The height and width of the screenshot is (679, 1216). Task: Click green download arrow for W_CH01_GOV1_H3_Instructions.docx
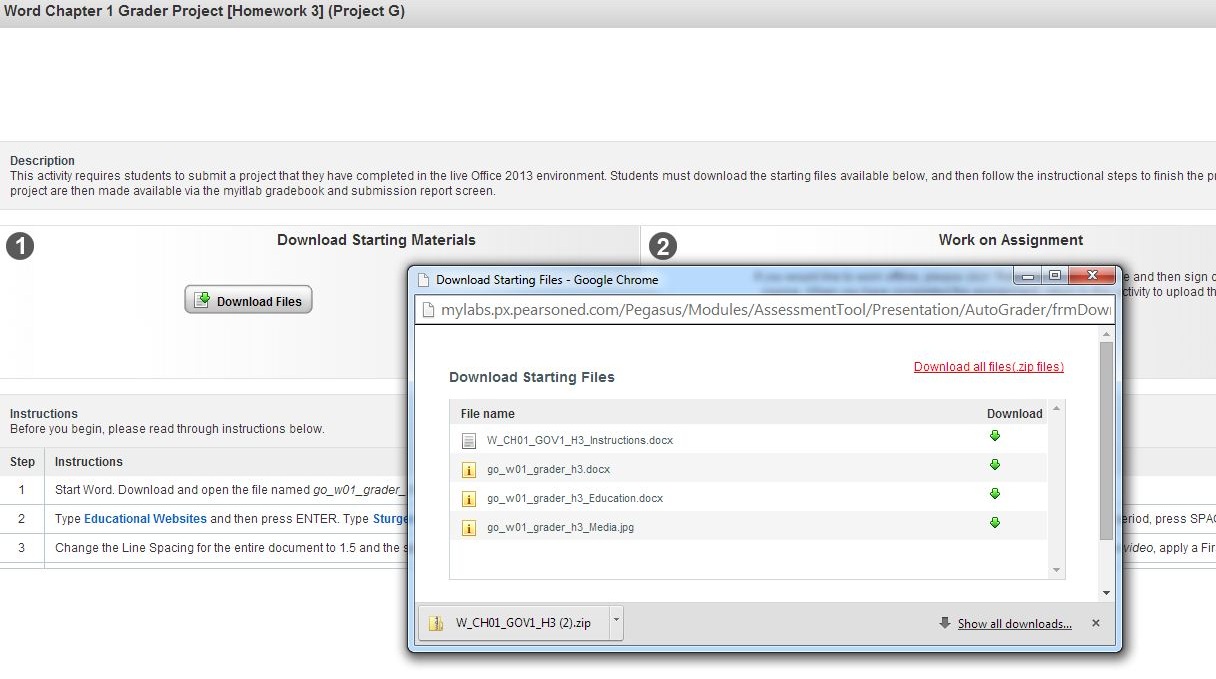pyautogui.click(x=994, y=436)
